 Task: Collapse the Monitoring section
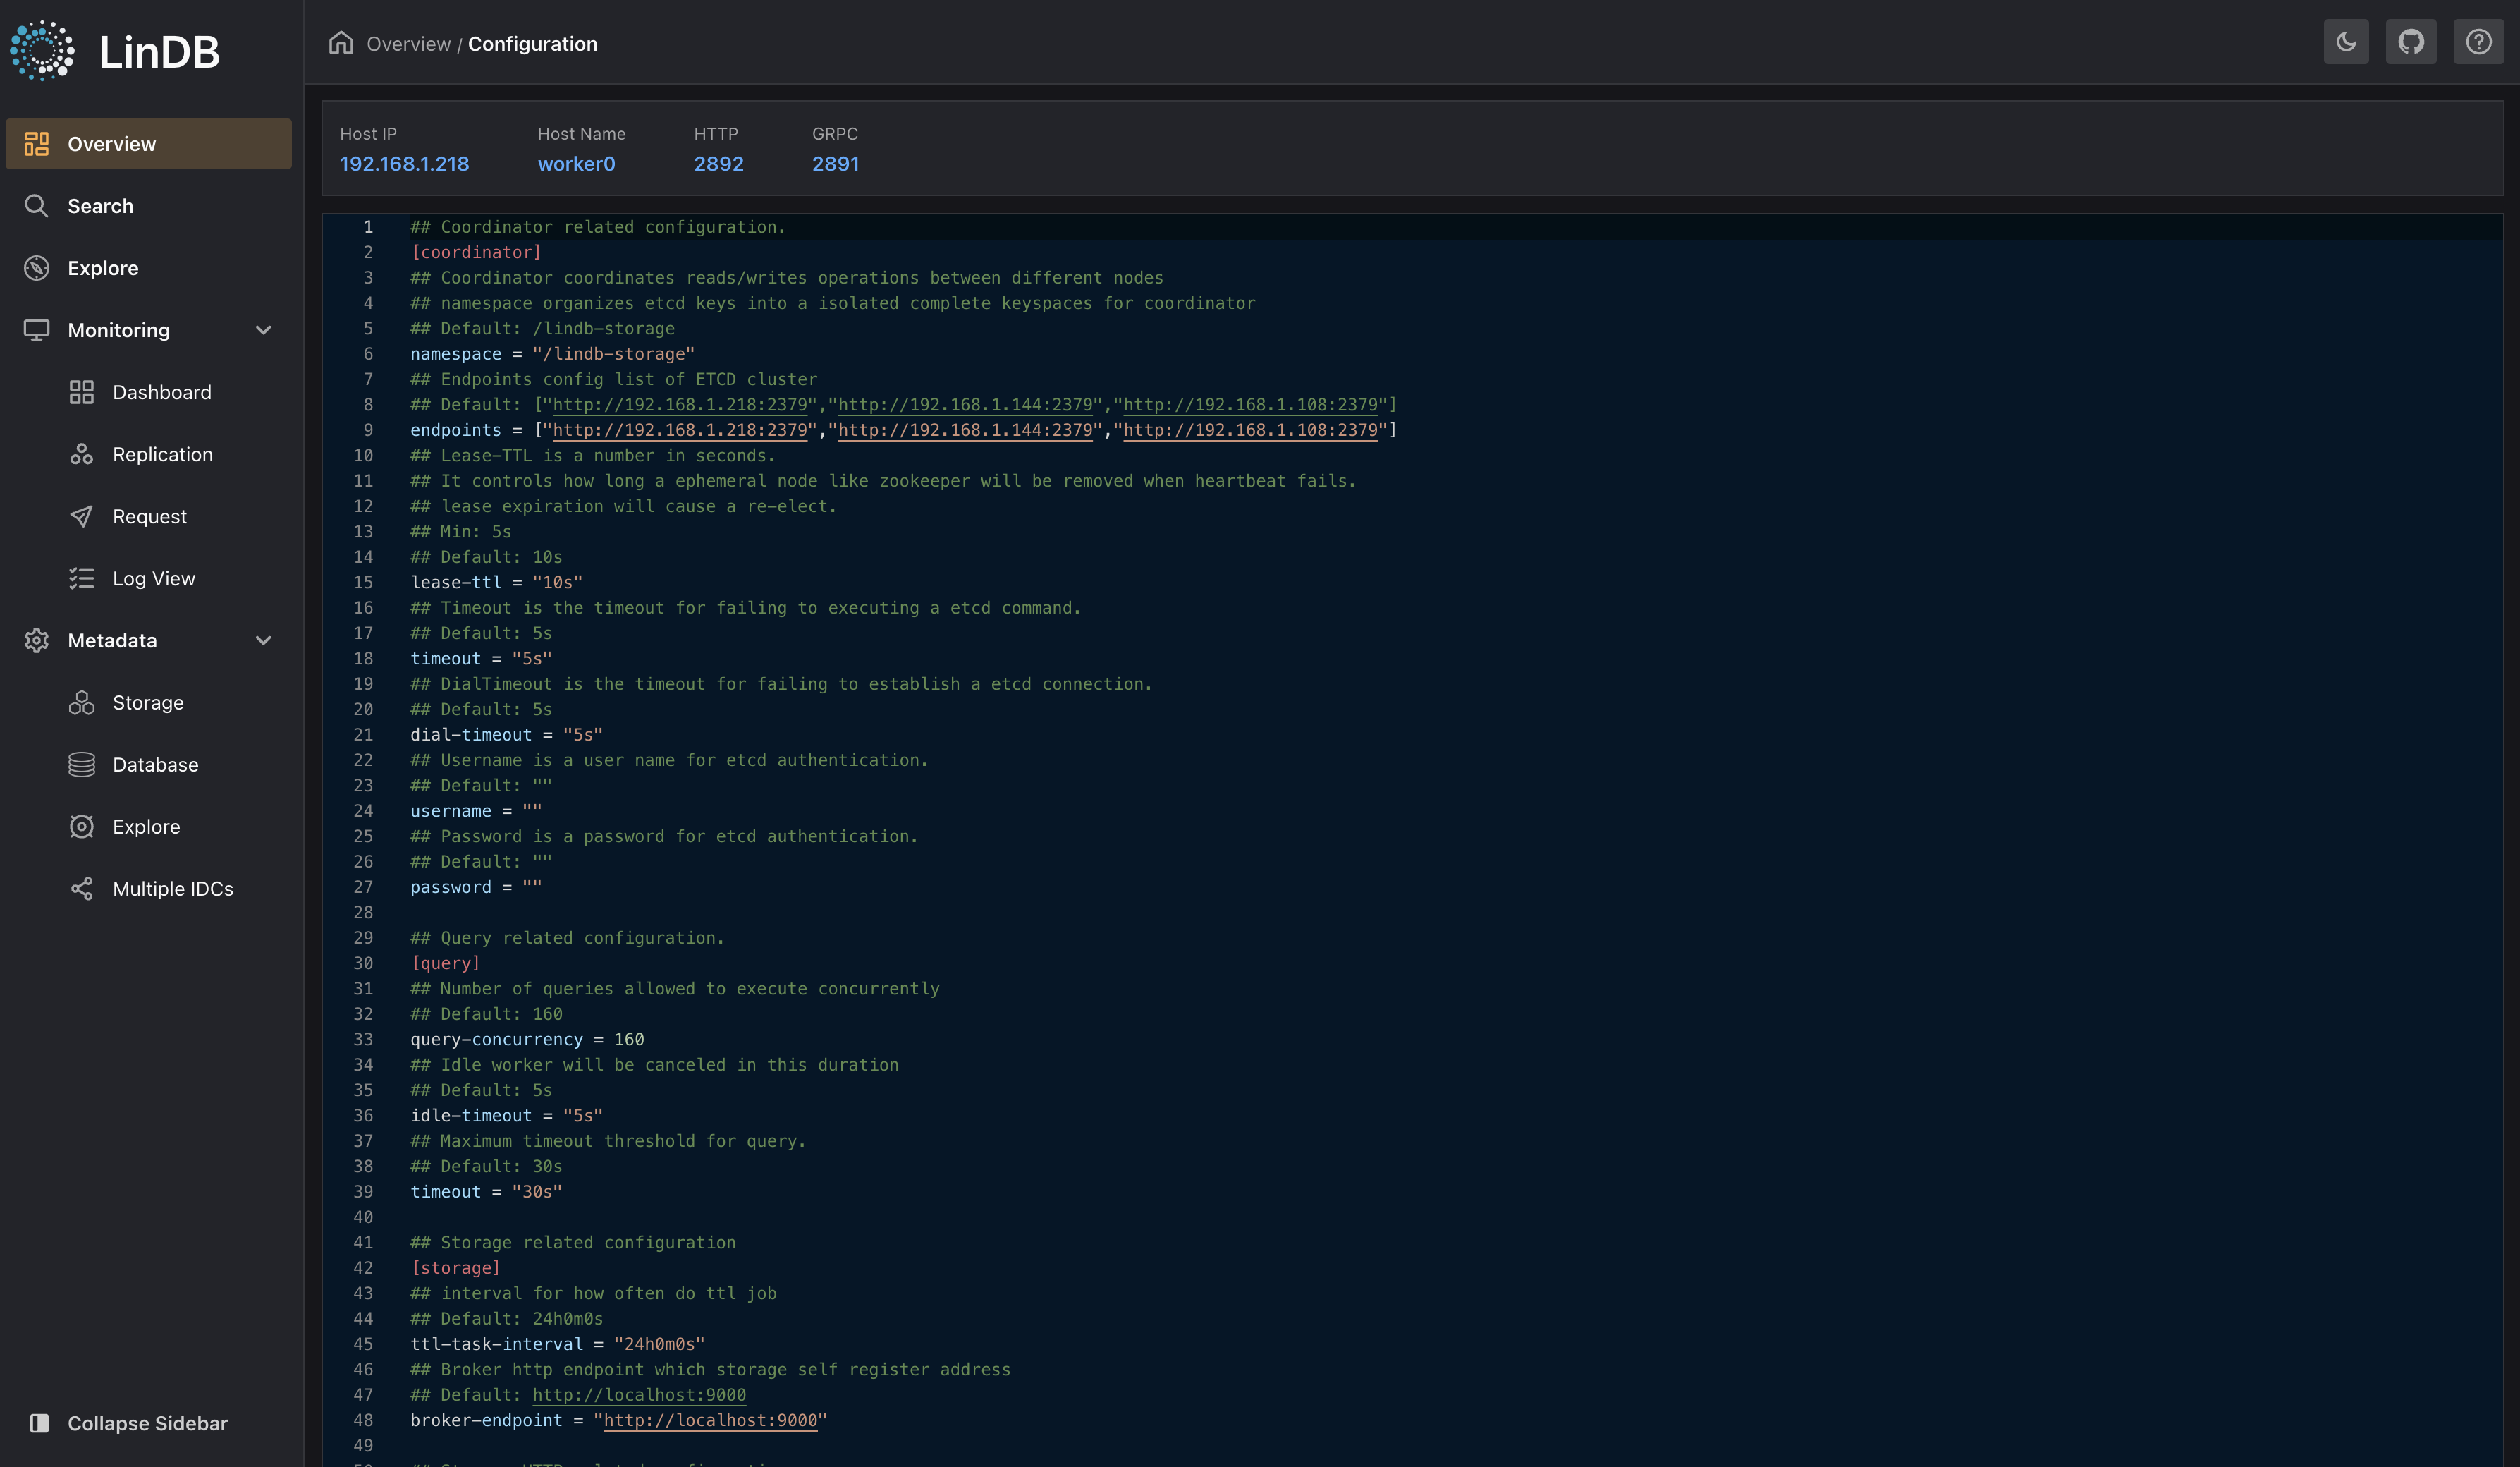click(263, 330)
